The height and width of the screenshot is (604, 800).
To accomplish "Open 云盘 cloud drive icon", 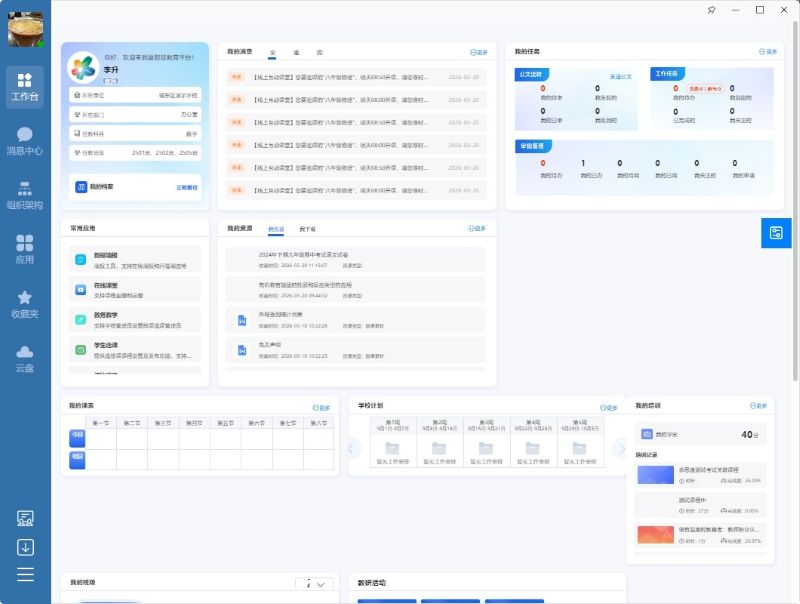I will click(x=25, y=358).
